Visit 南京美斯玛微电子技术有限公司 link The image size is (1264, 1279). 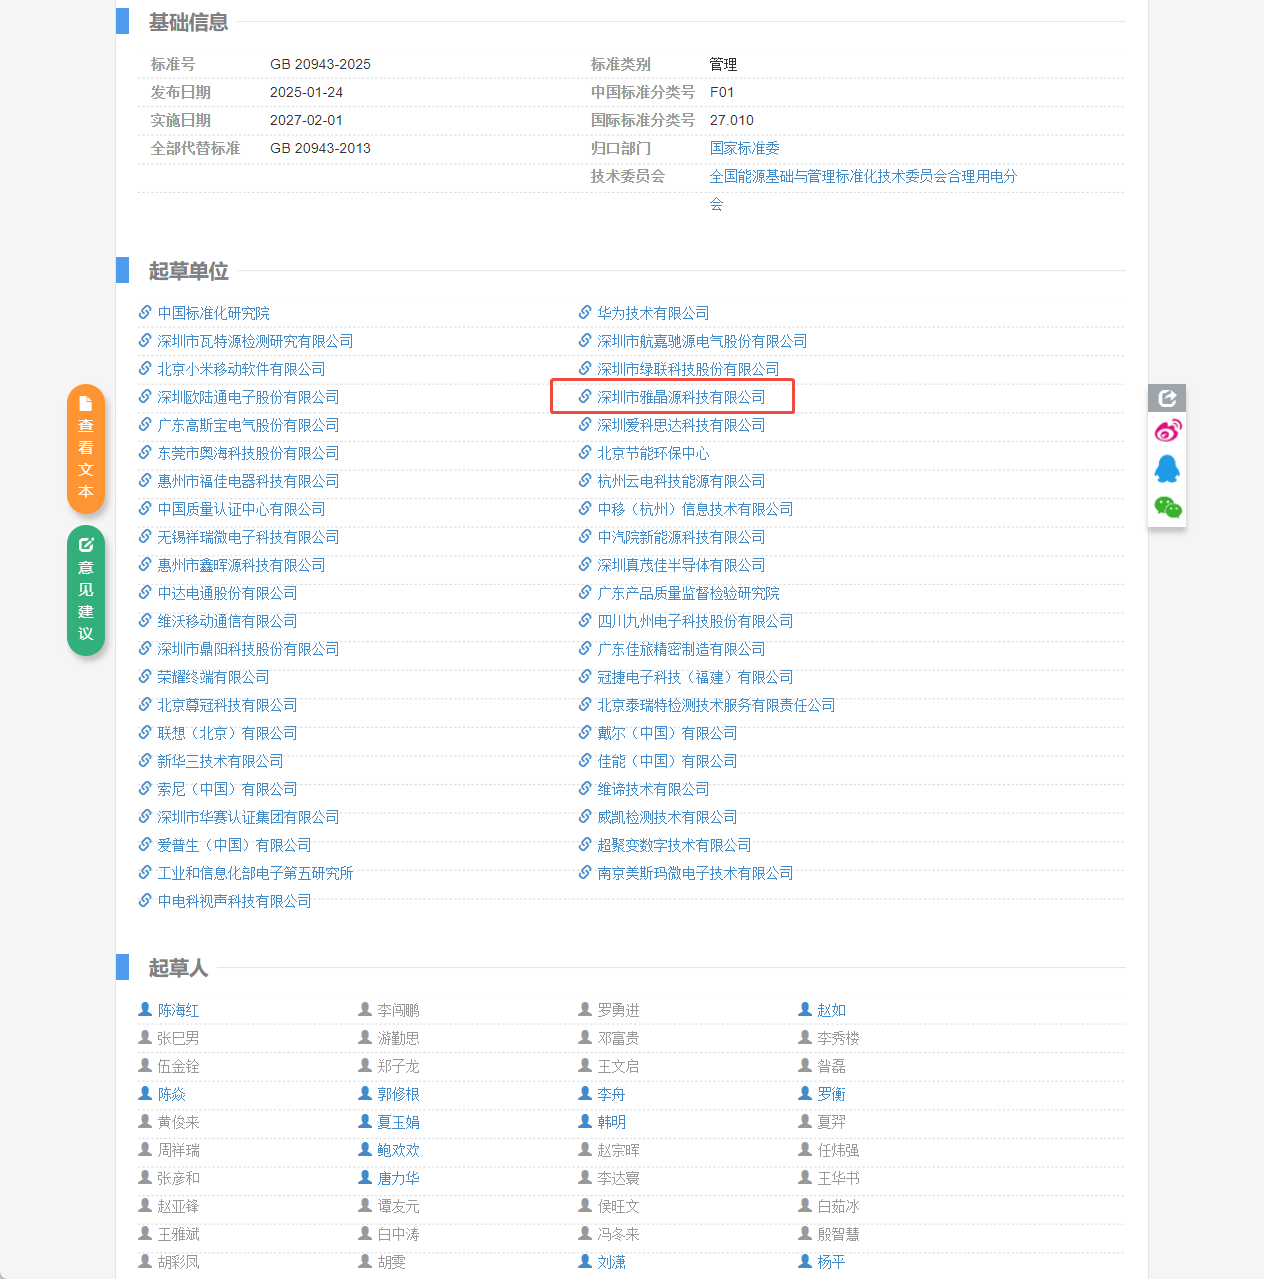[x=695, y=873]
